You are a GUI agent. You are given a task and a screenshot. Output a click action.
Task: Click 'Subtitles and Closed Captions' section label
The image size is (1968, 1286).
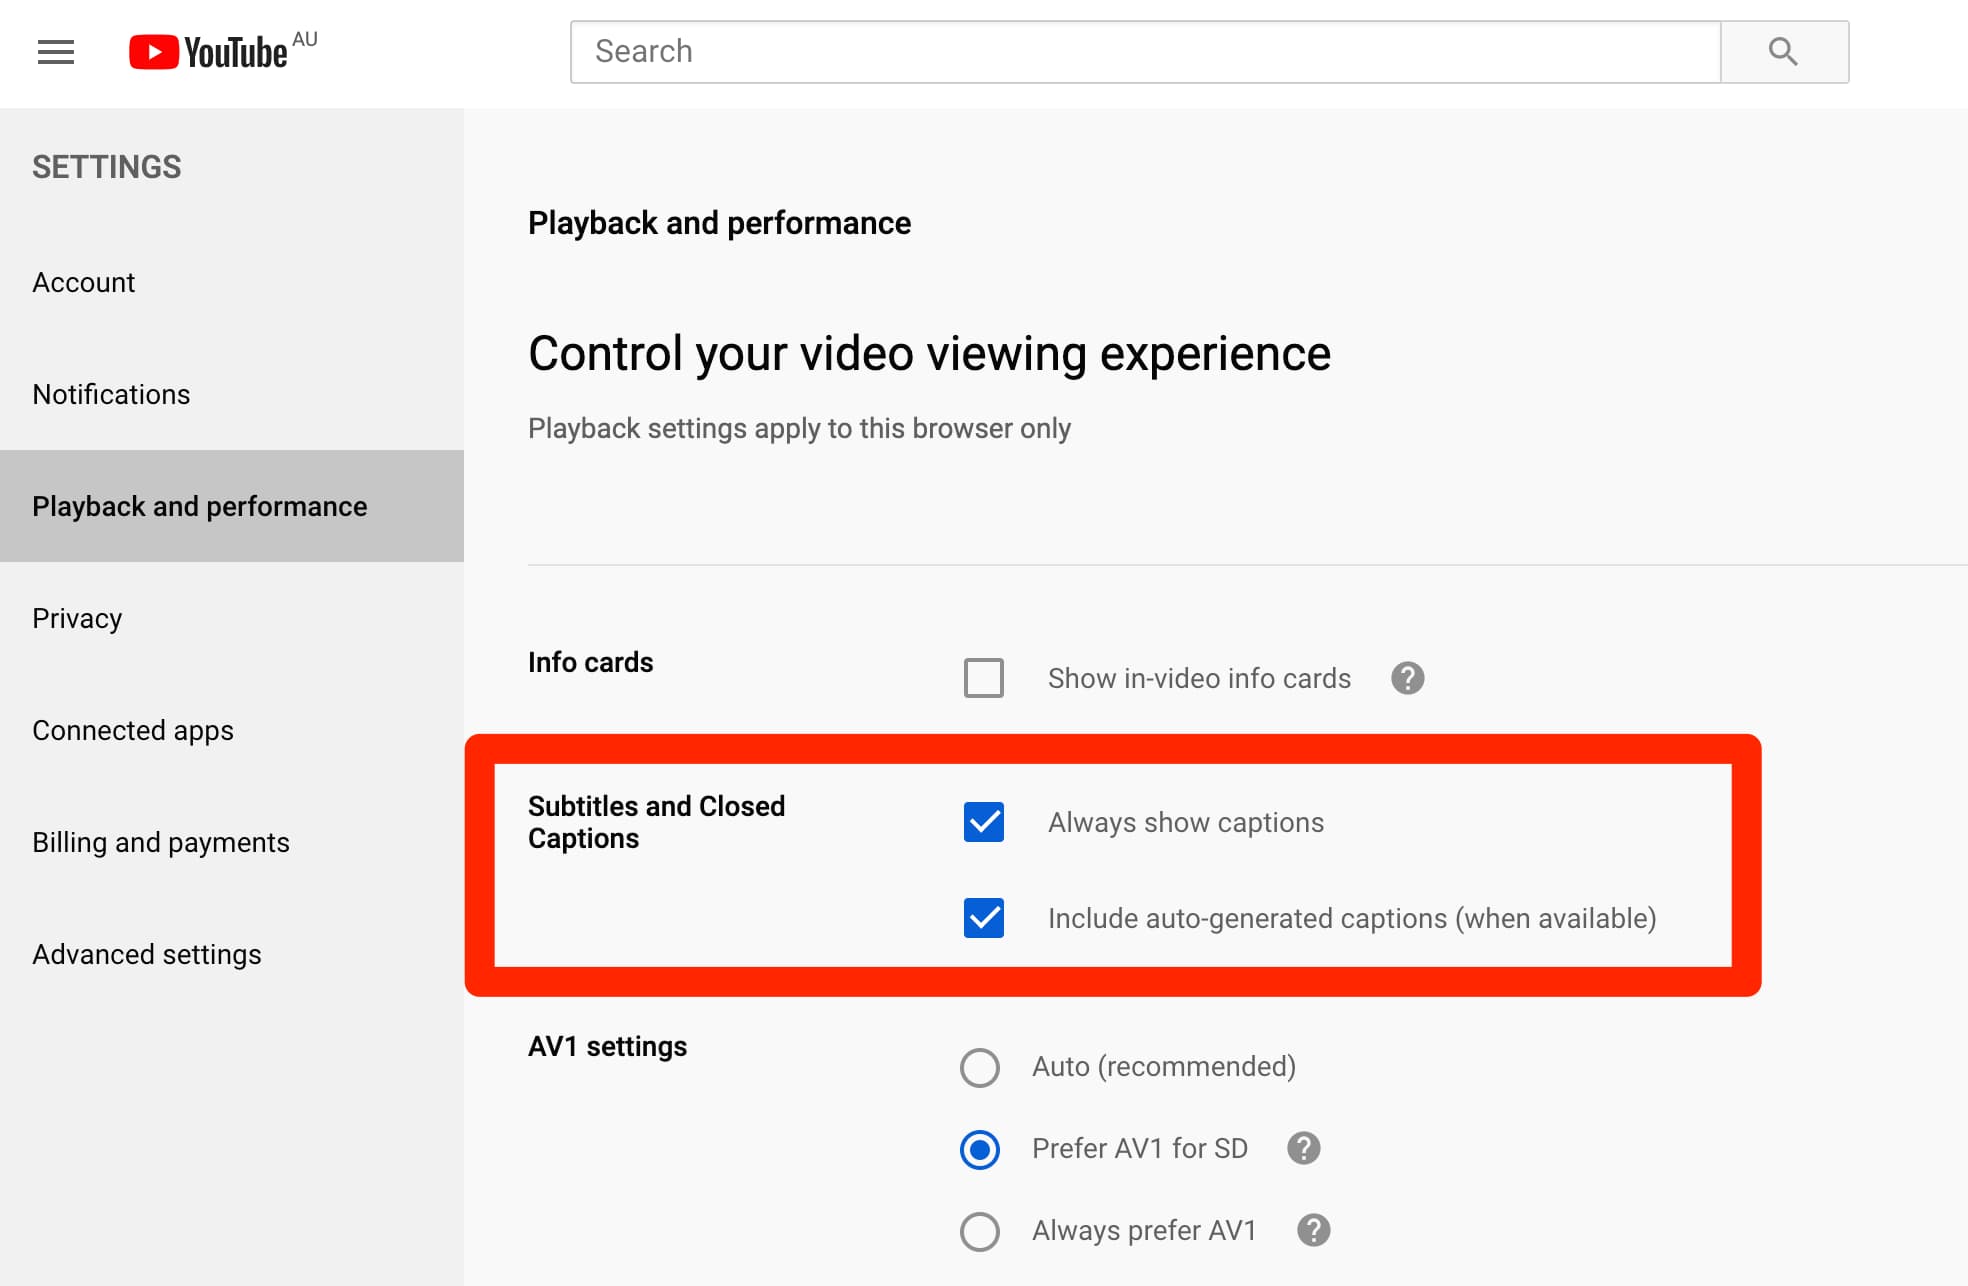click(x=656, y=822)
